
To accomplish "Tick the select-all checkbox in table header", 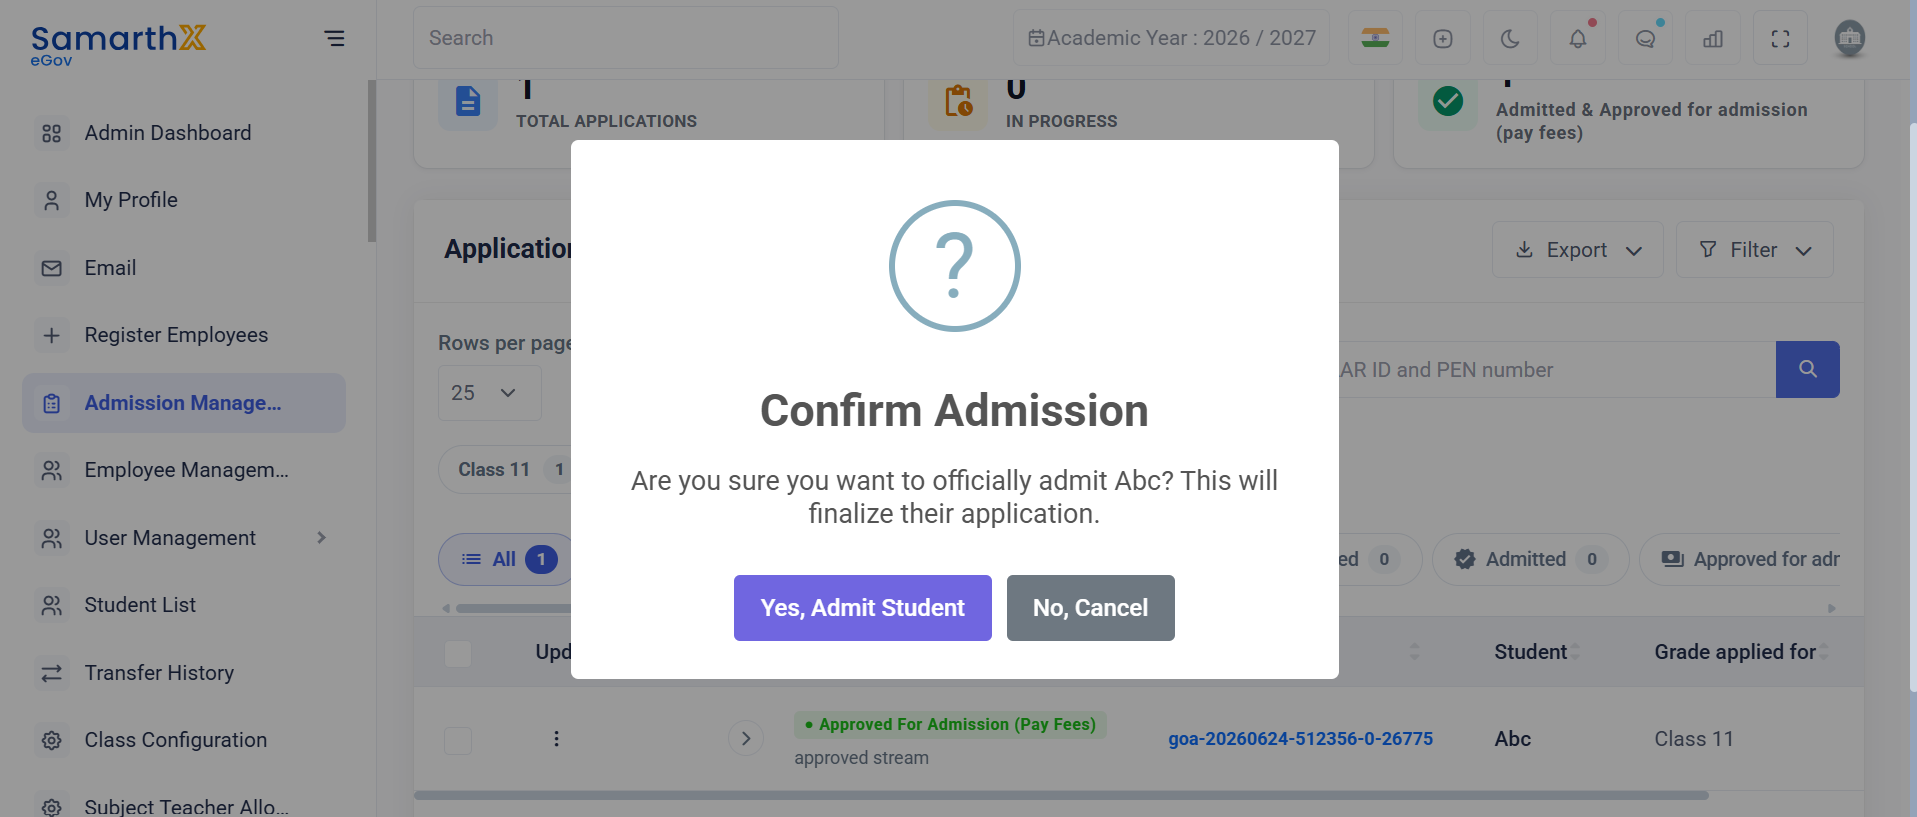I will coord(458,654).
